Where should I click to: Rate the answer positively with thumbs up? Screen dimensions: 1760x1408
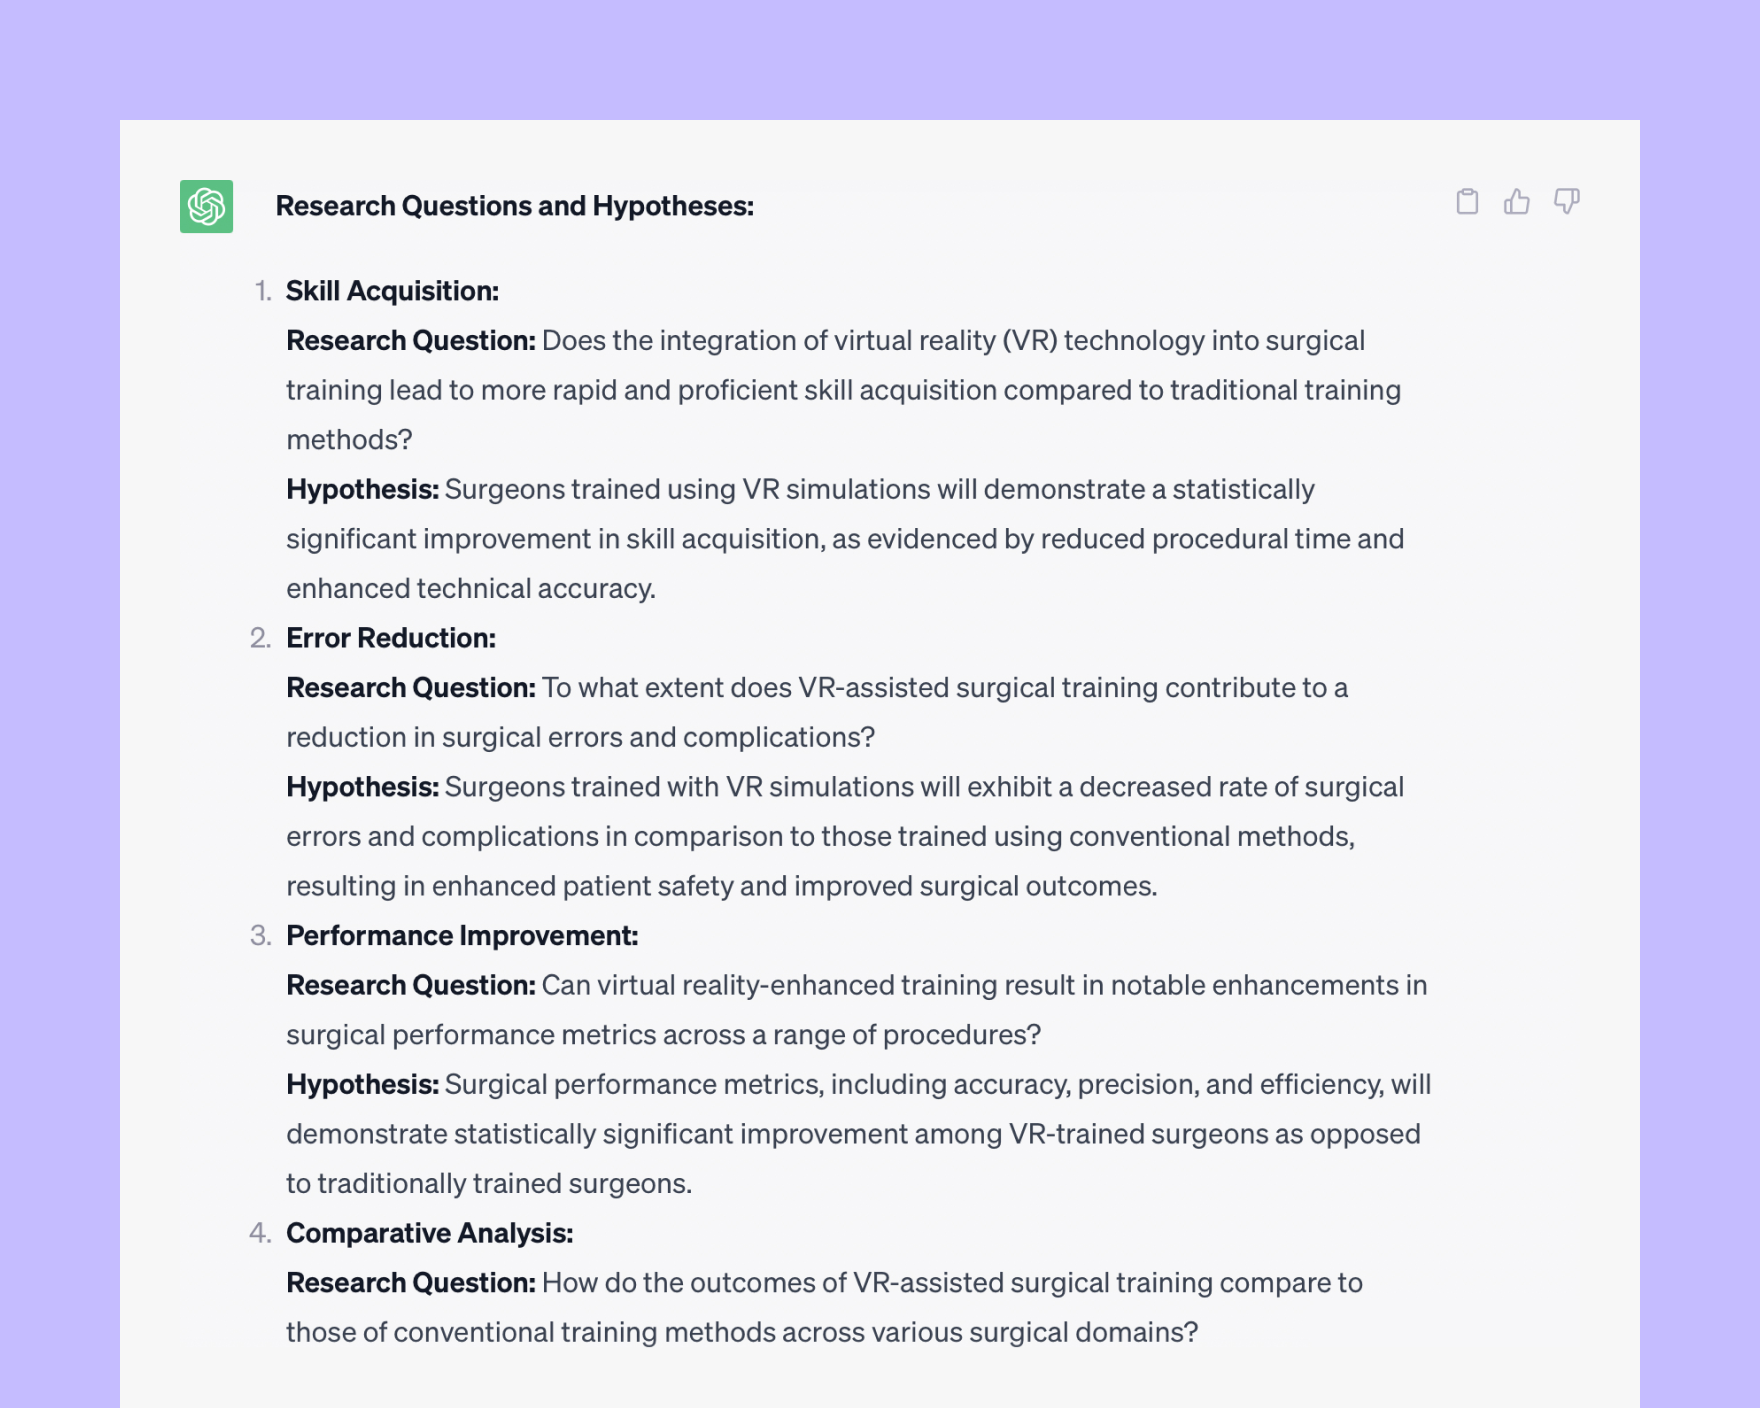pyautogui.click(x=1517, y=203)
